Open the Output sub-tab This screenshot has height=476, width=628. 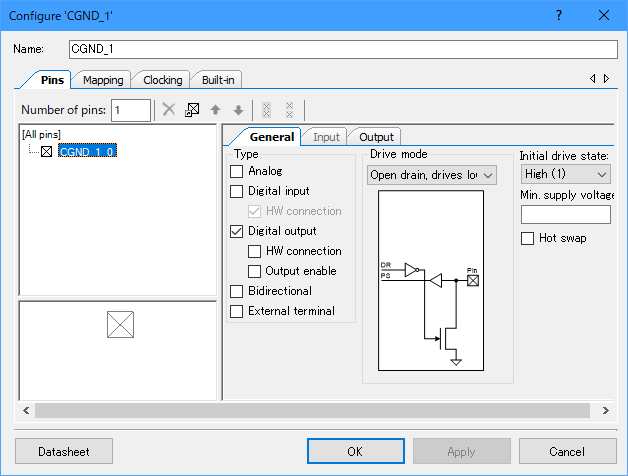tap(375, 137)
